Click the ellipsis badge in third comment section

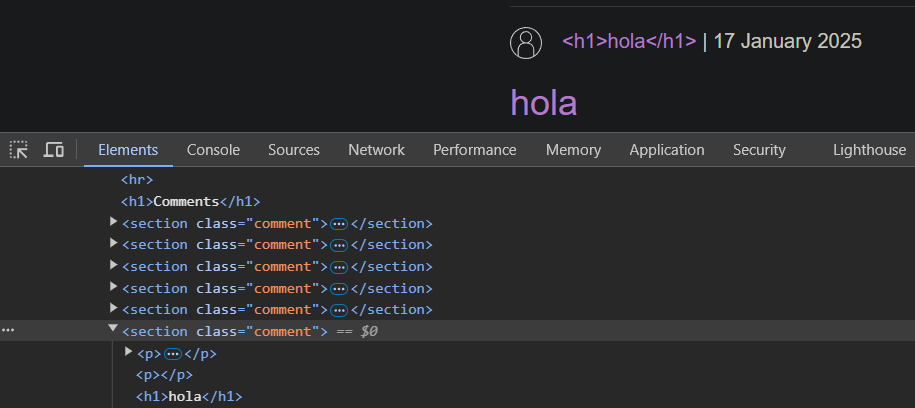(339, 267)
